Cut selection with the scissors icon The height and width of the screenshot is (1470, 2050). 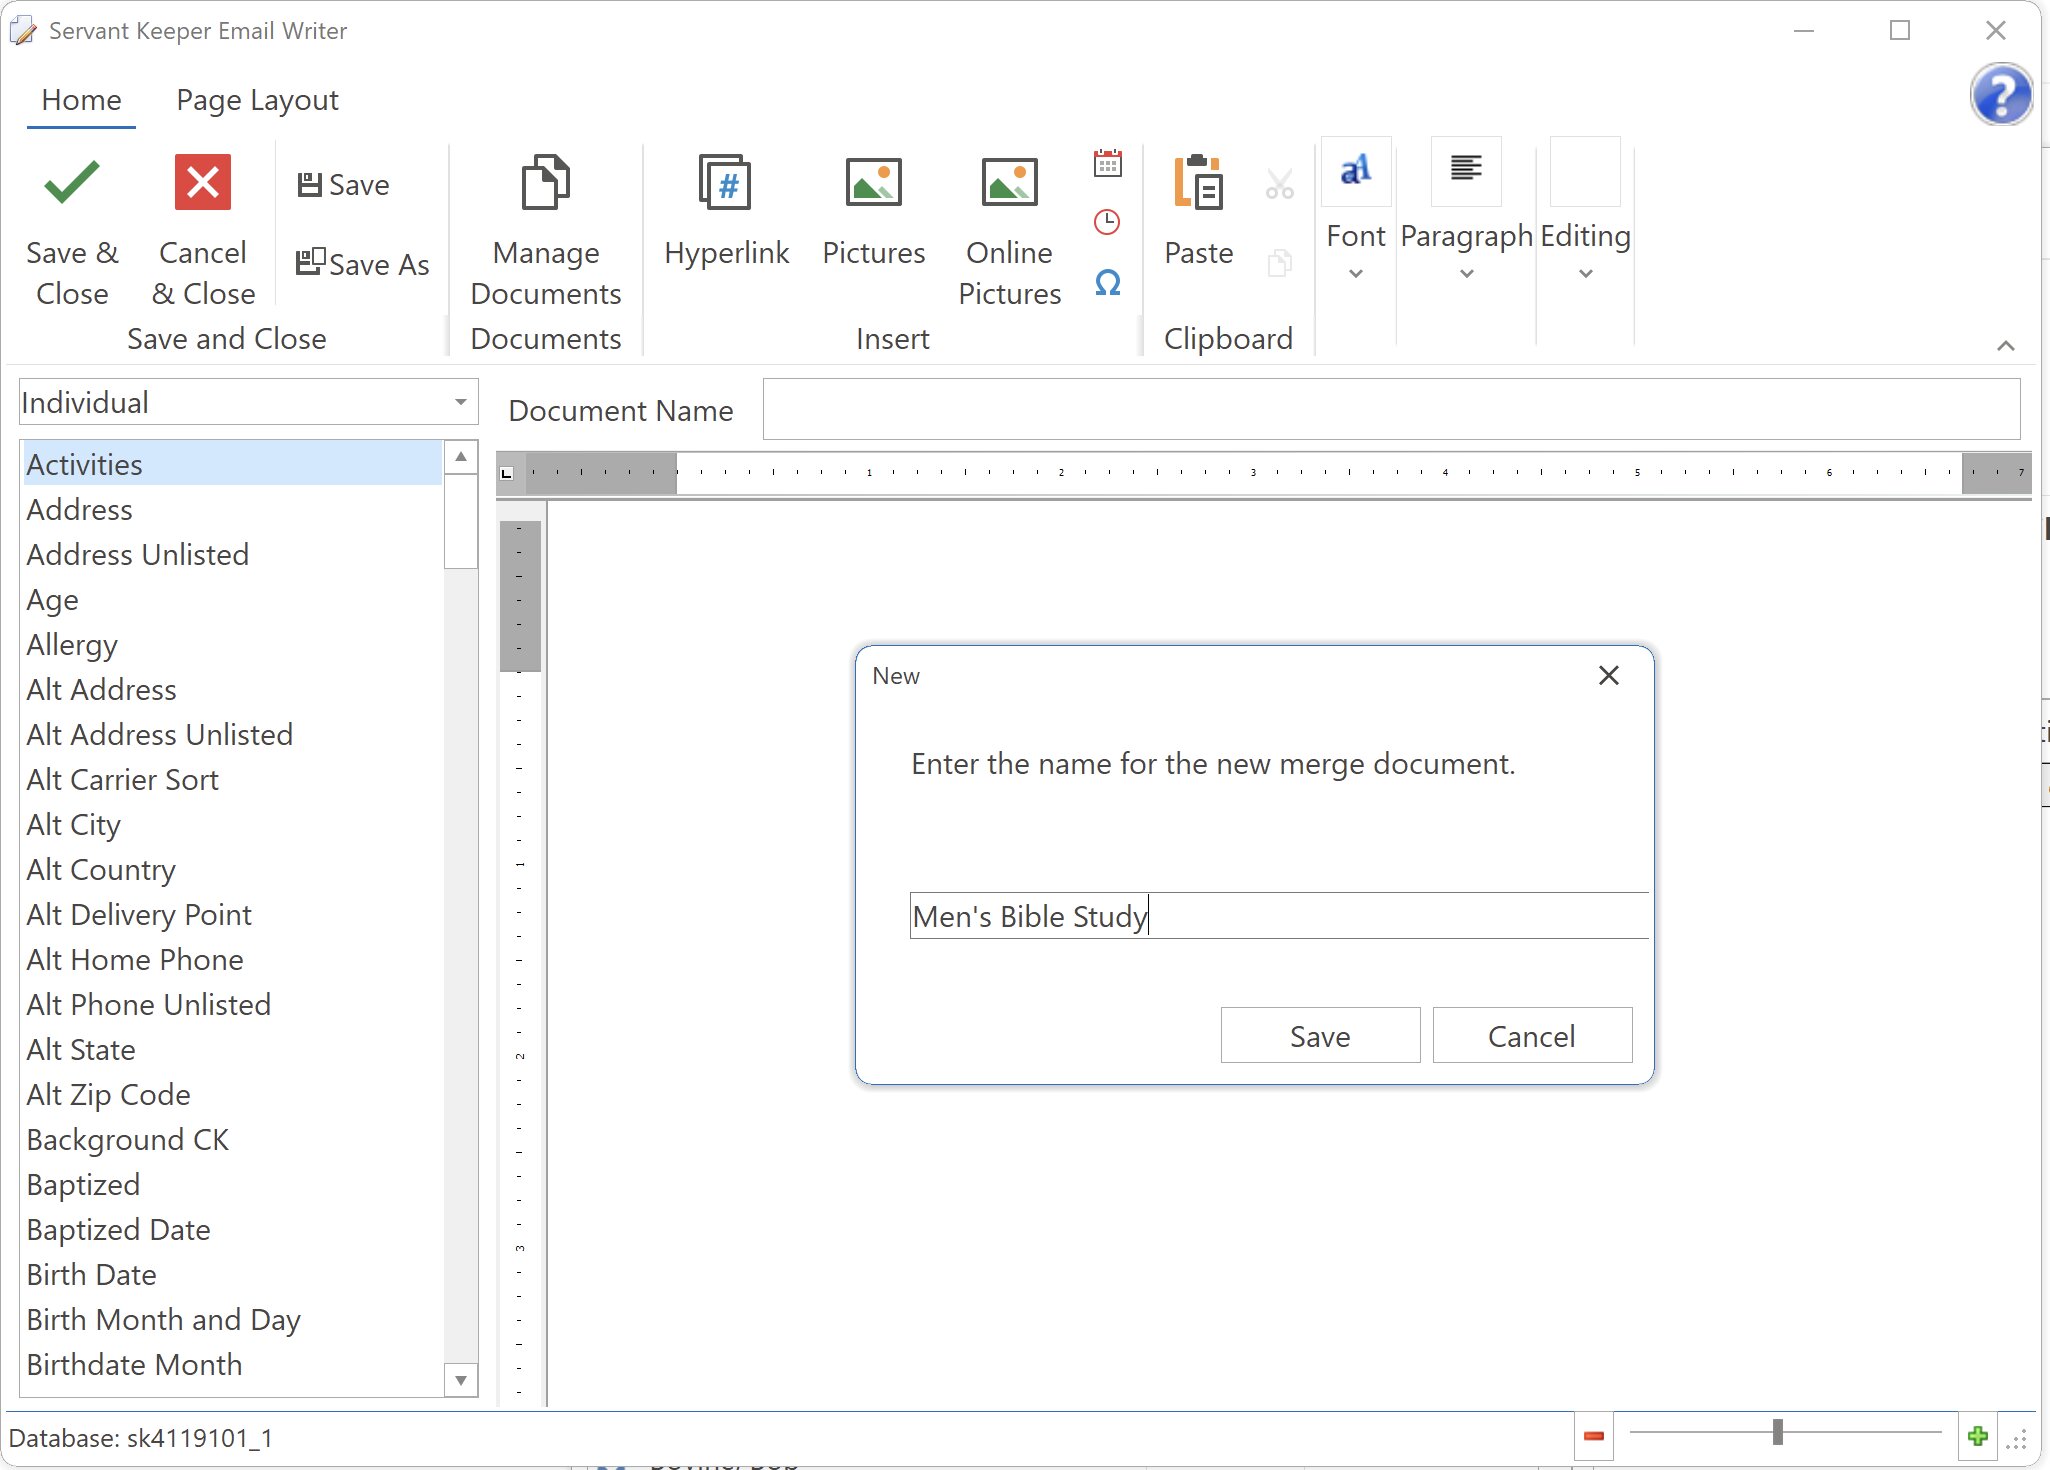[1279, 182]
